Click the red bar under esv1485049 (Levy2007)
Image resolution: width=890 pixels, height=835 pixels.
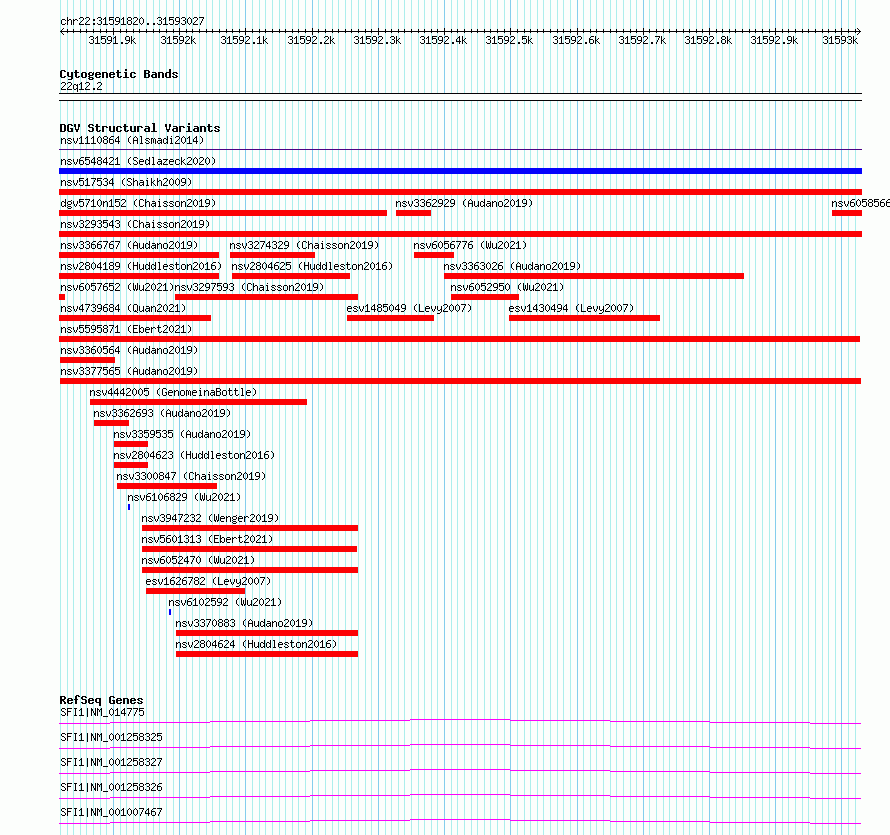[391, 318]
